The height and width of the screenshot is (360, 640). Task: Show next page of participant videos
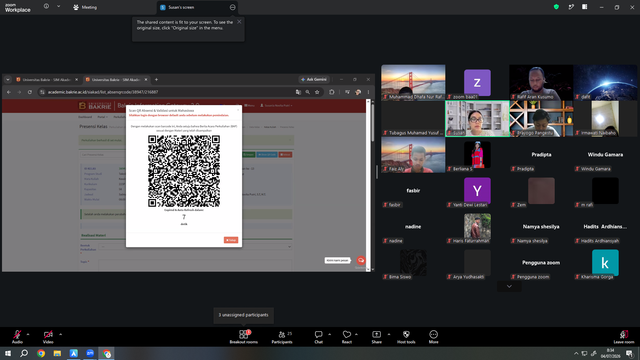(x=509, y=287)
